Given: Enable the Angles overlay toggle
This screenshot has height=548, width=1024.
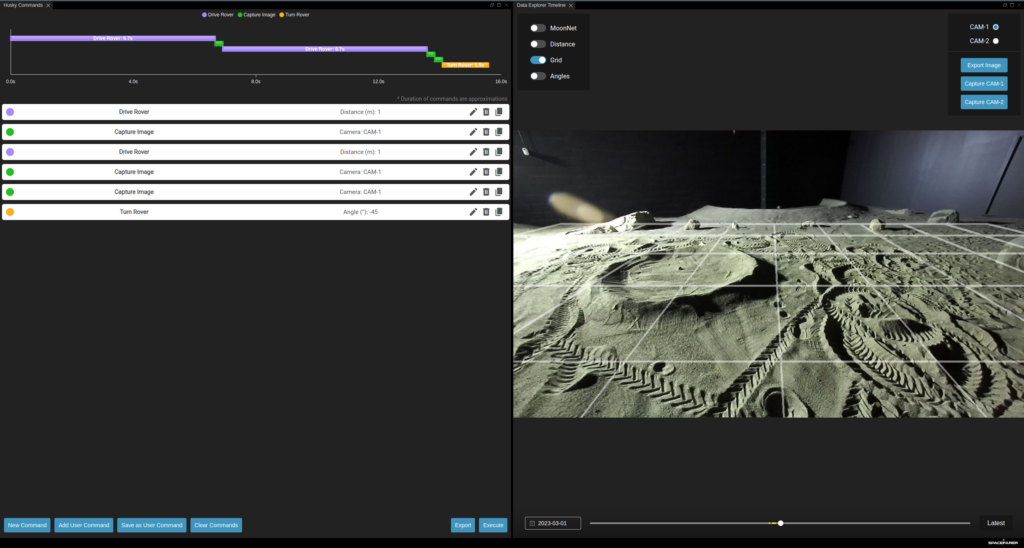Looking at the screenshot, I should [x=537, y=76].
